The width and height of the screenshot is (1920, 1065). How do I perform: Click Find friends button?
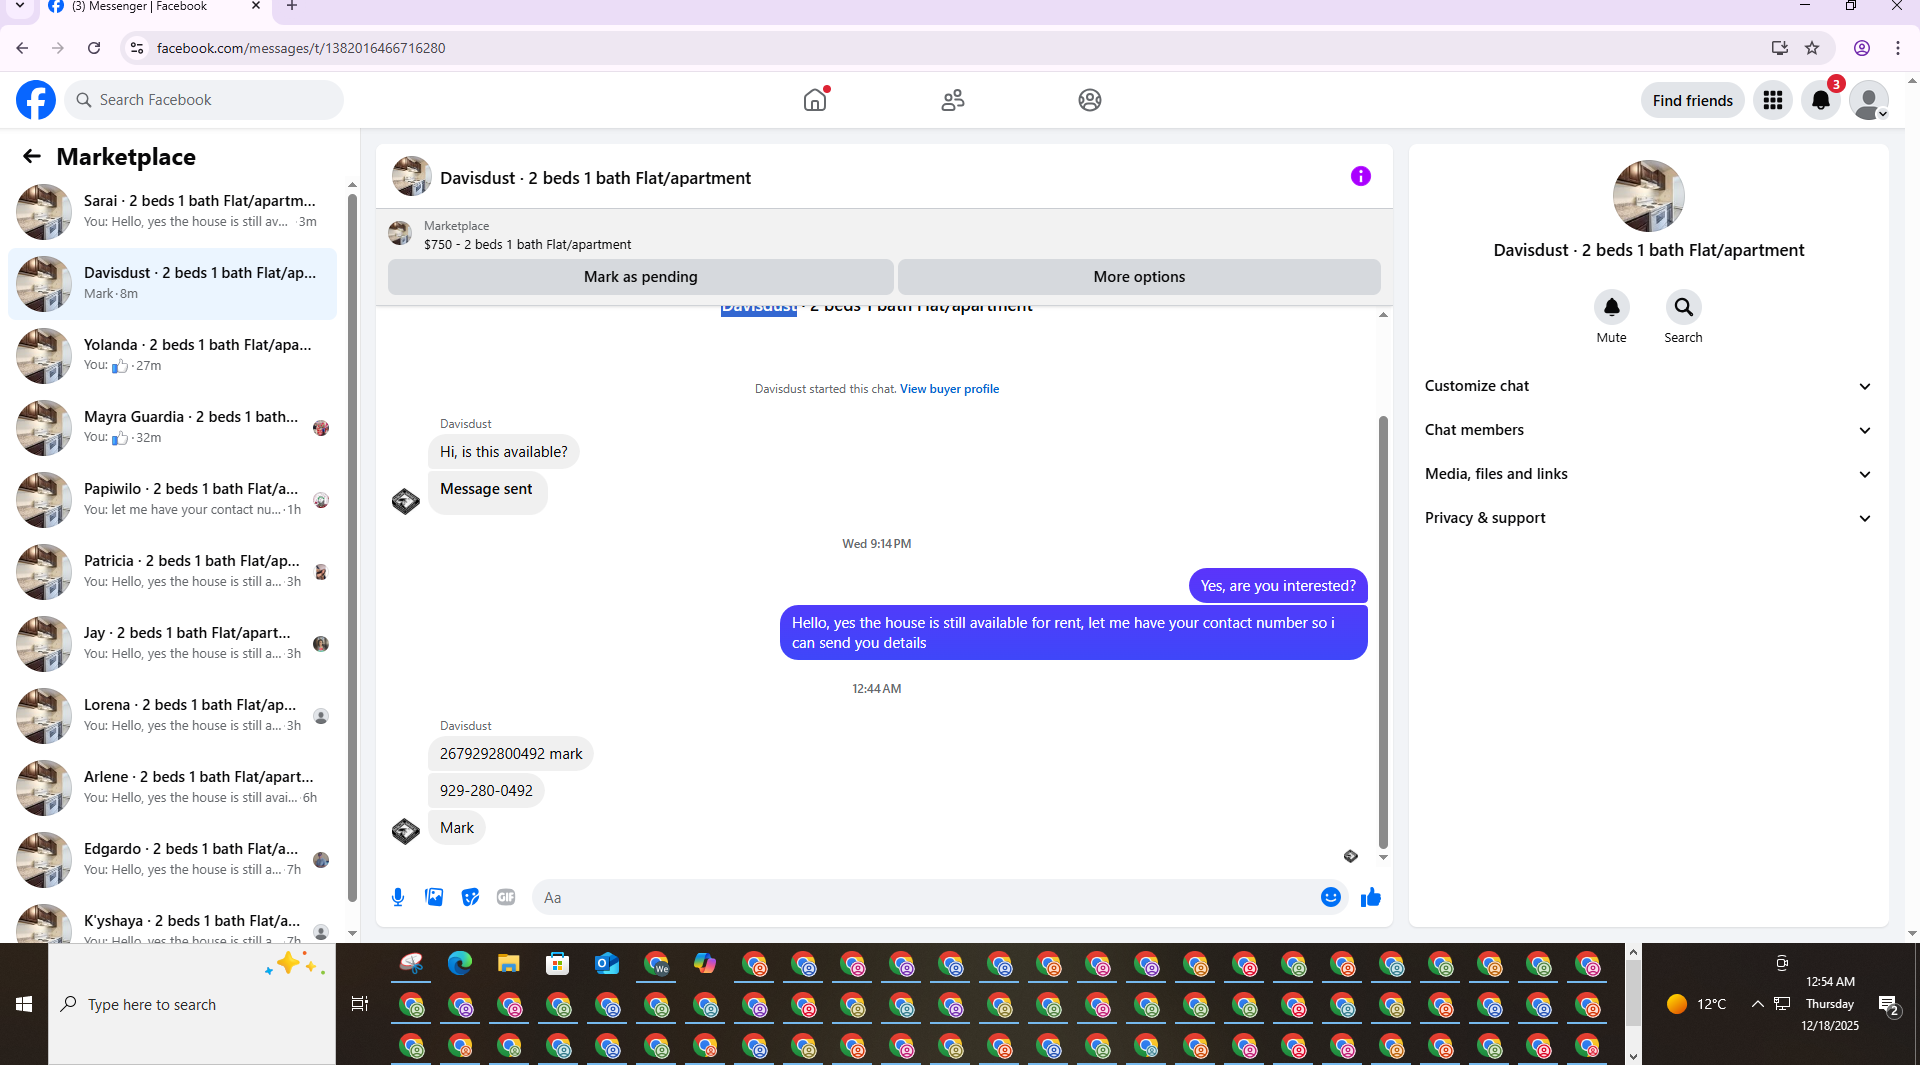point(1693,100)
